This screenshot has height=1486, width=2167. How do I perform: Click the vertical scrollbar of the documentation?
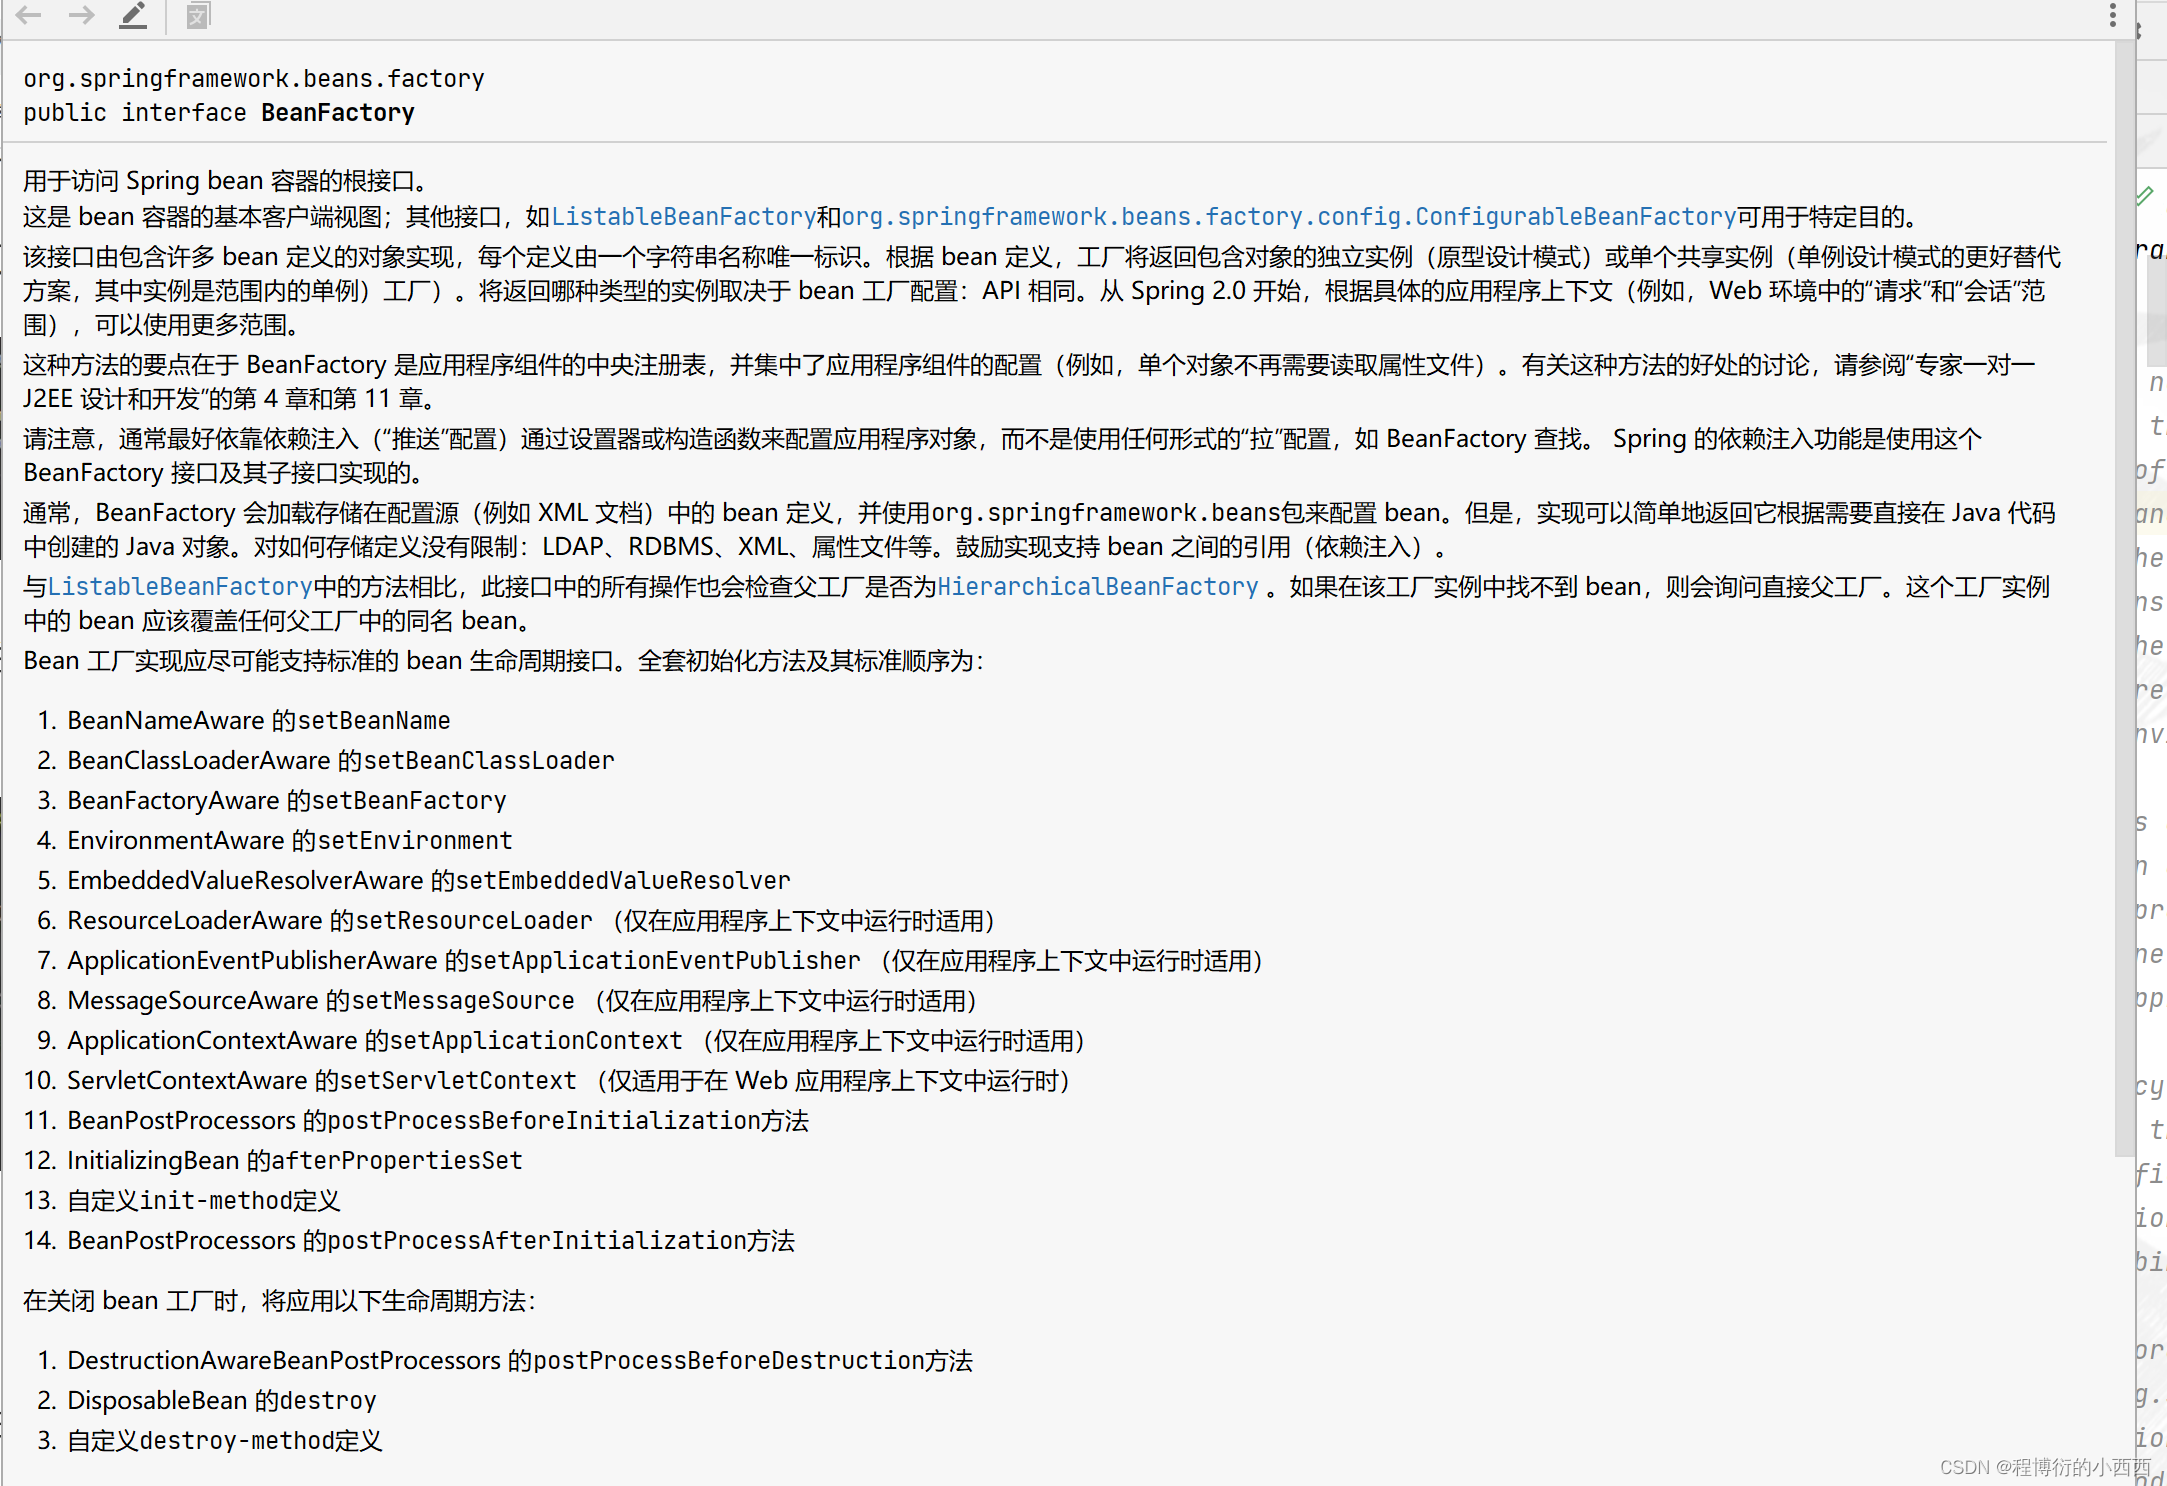coord(2125,600)
